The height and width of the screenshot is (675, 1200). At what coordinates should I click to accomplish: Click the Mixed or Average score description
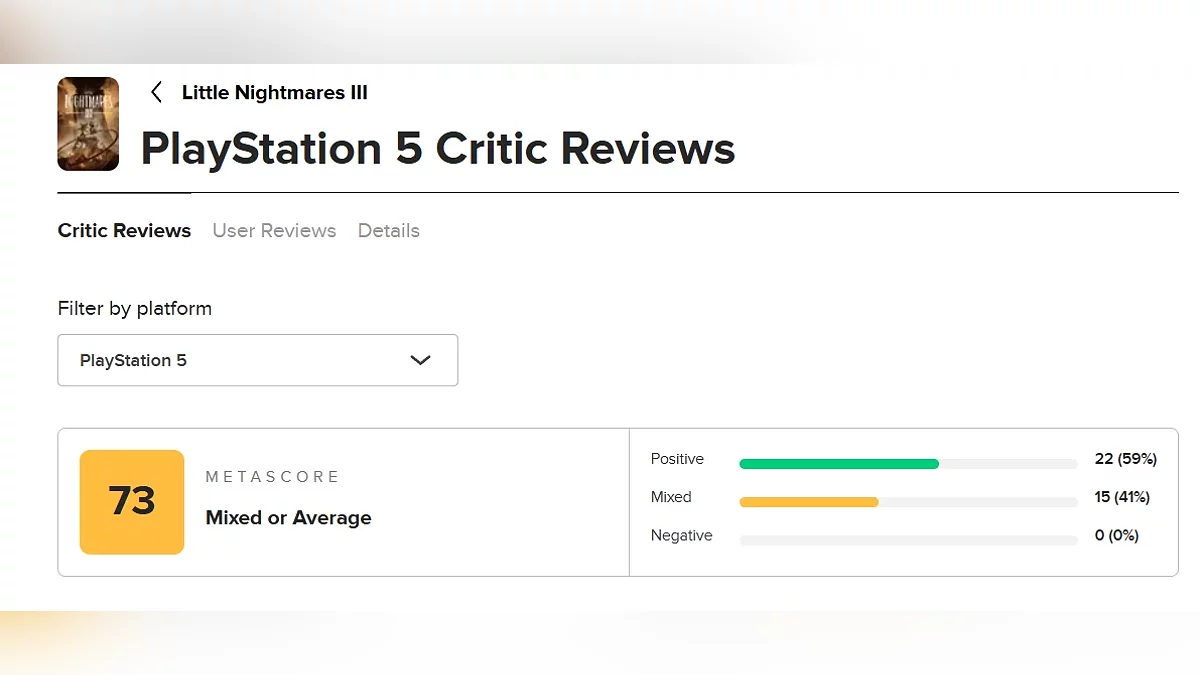pos(288,518)
